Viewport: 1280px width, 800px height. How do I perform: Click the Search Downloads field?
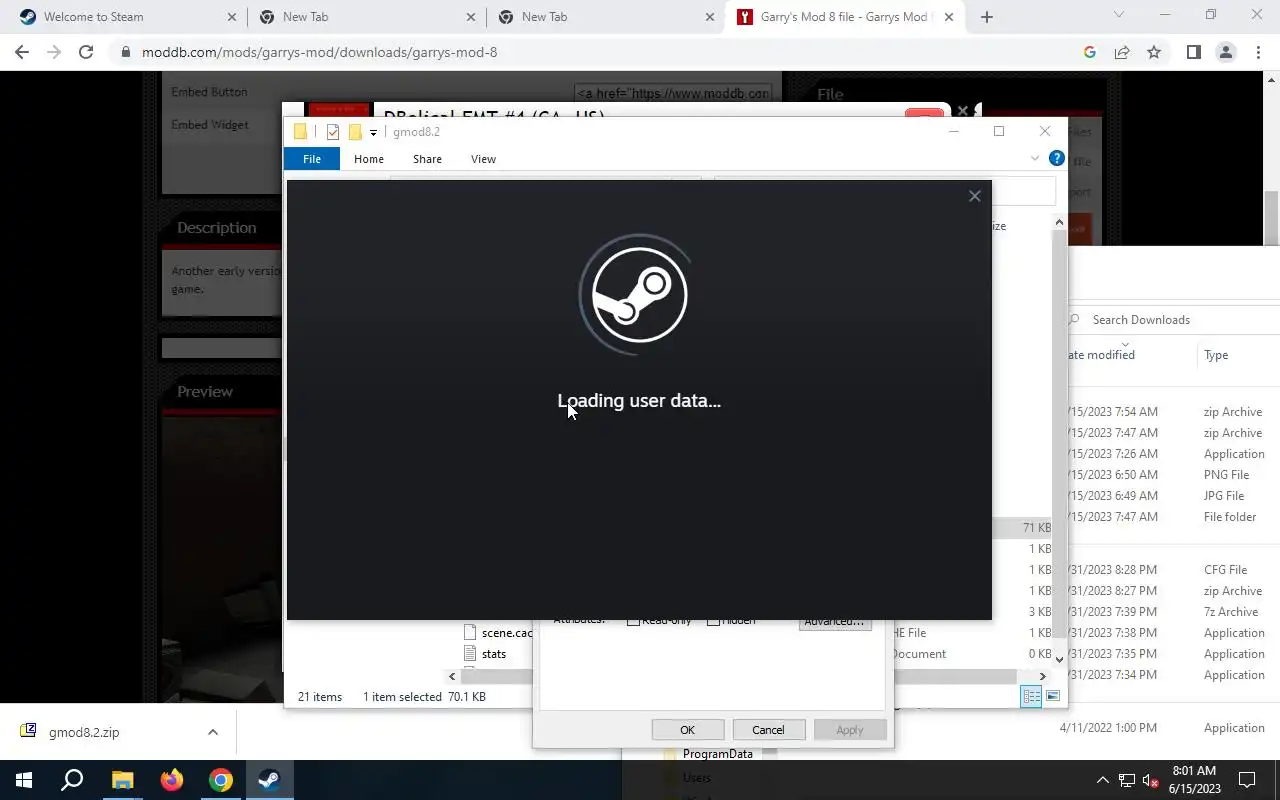pos(1175,320)
